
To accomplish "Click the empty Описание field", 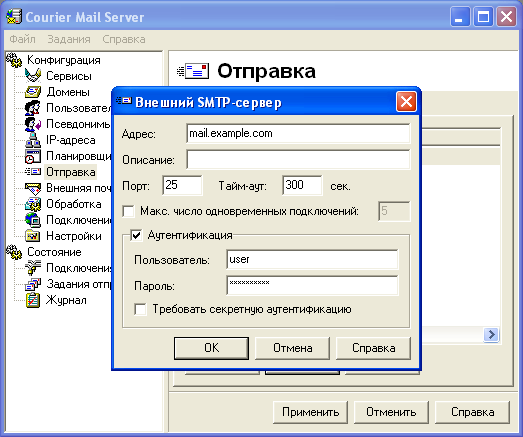I will (298, 159).
